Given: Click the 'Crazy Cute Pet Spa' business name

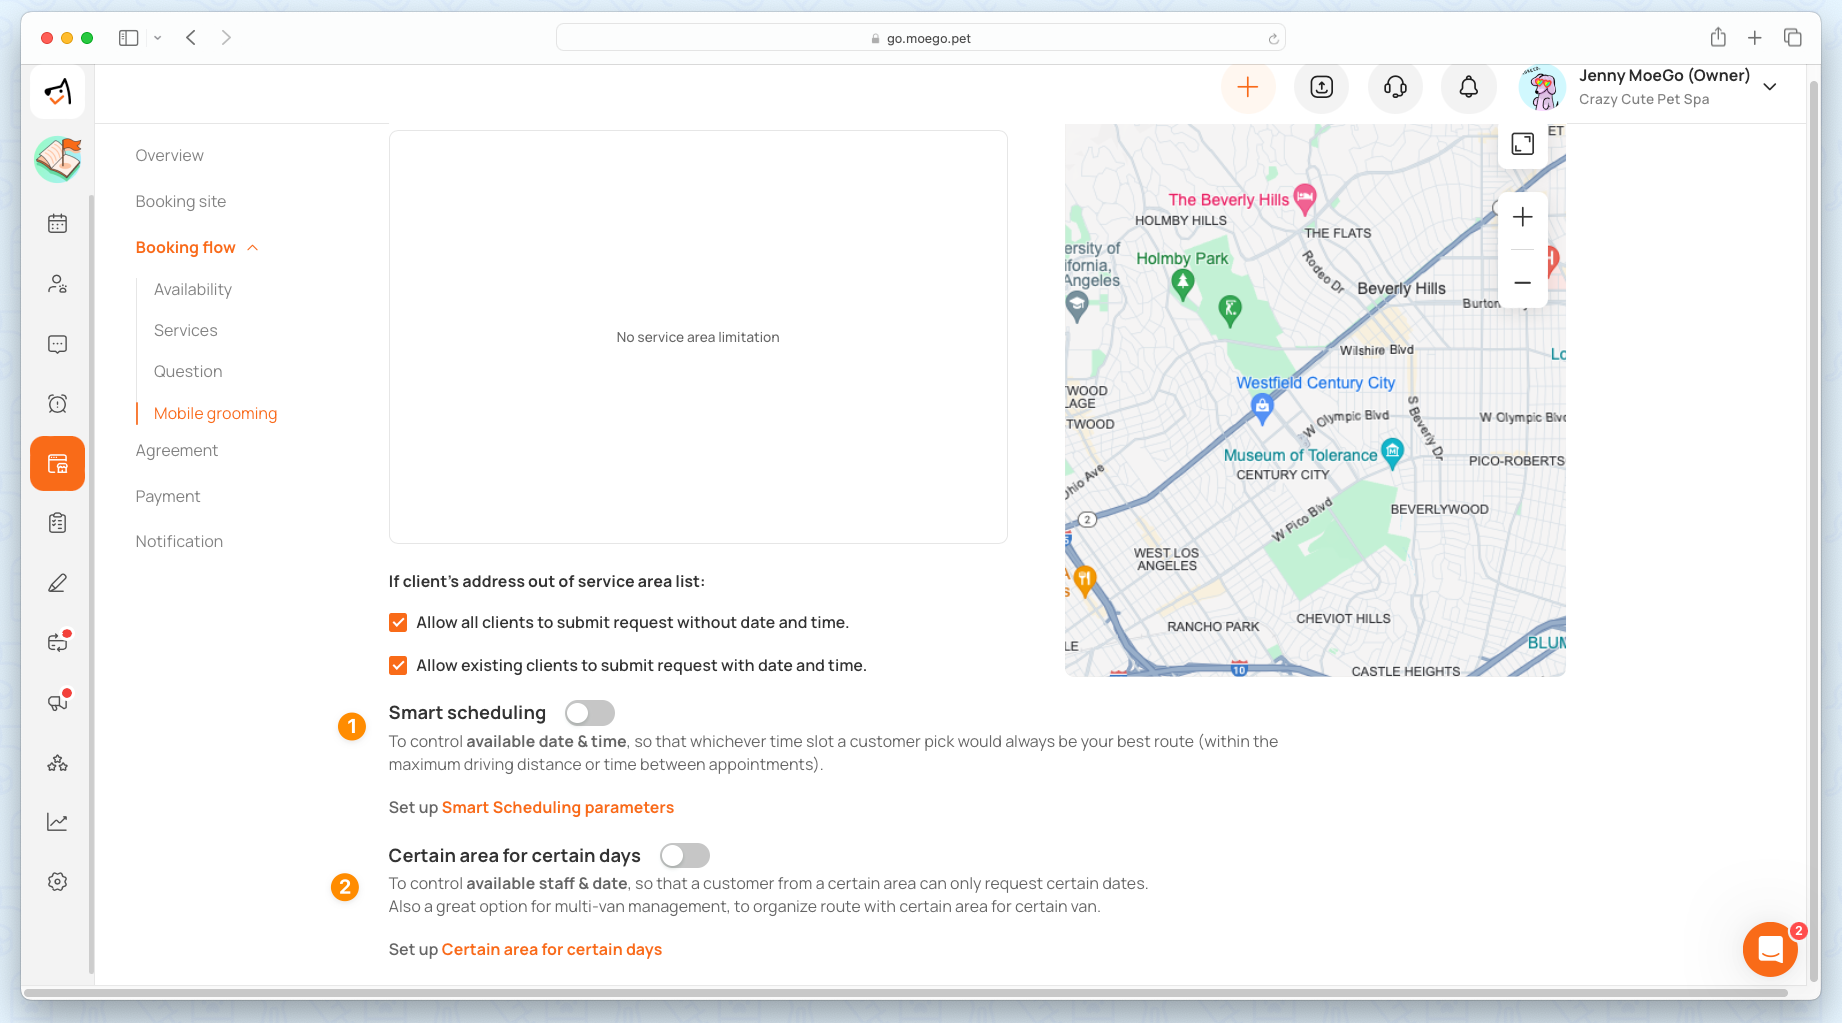Looking at the screenshot, I should pyautogui.click(x=1644, y=100).
